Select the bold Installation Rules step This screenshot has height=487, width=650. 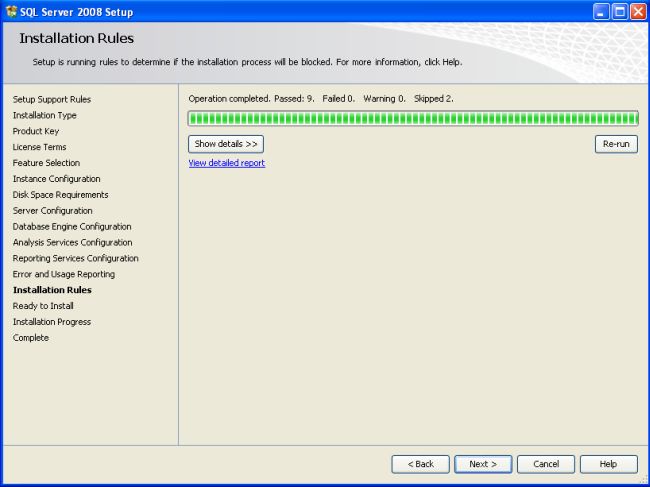point(52,290)
